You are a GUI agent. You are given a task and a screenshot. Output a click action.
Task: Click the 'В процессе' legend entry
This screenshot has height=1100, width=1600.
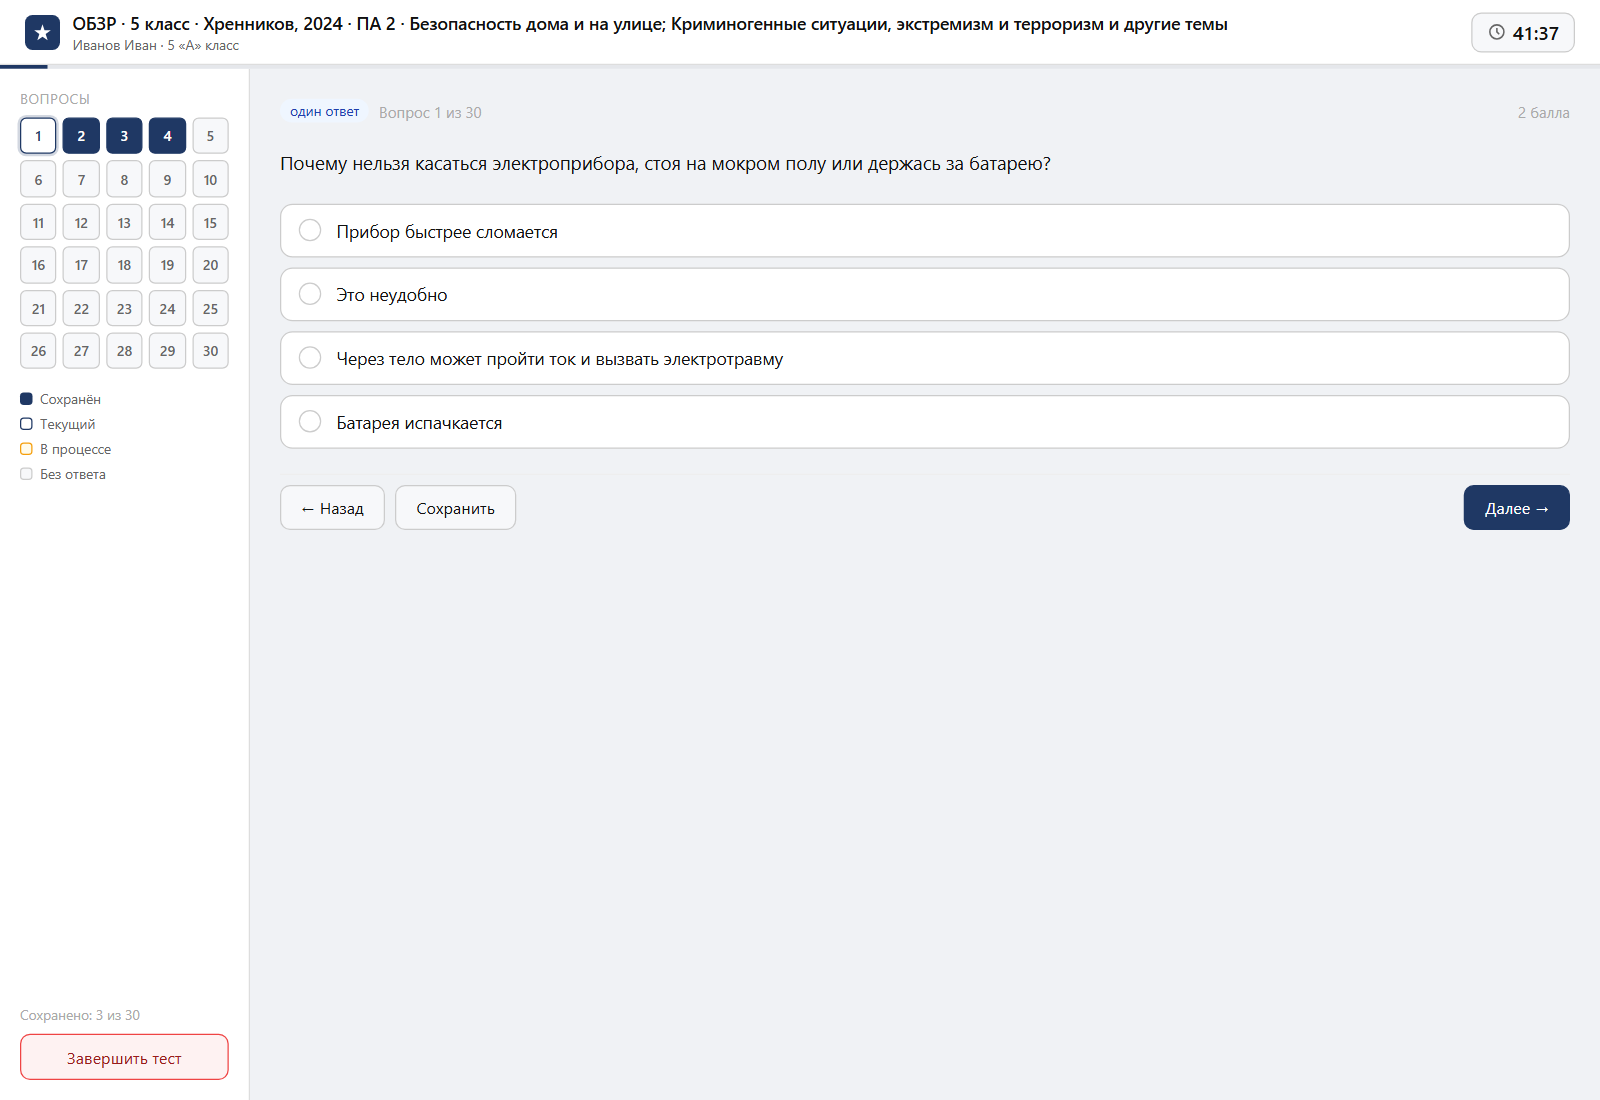pos(66,449)
